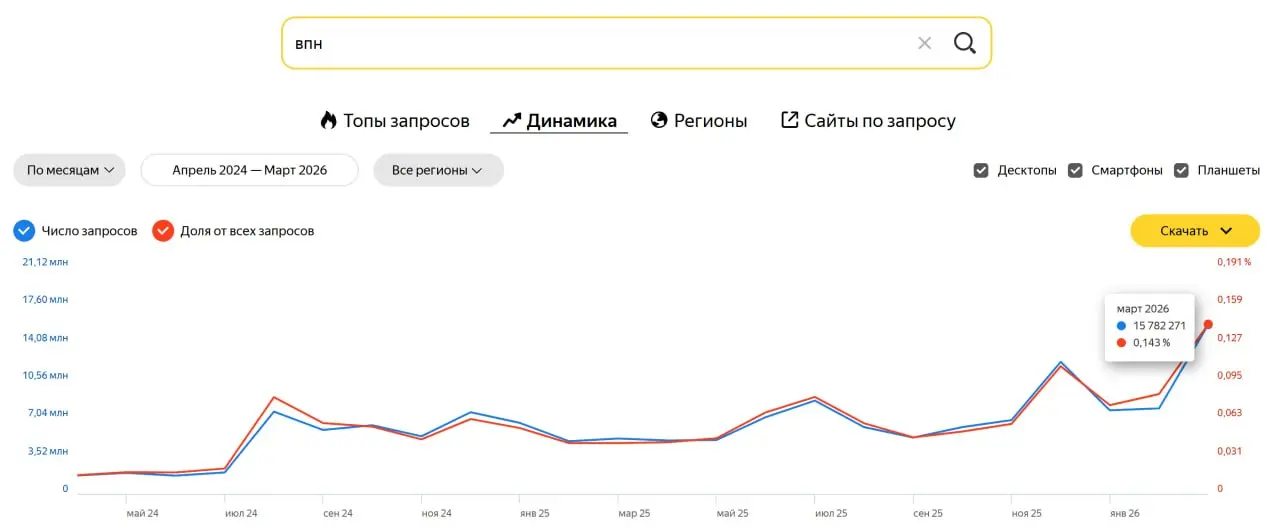Click the flame icon beside Топы запросов
Screen dimensions: 1280x530
pos(328,120)
